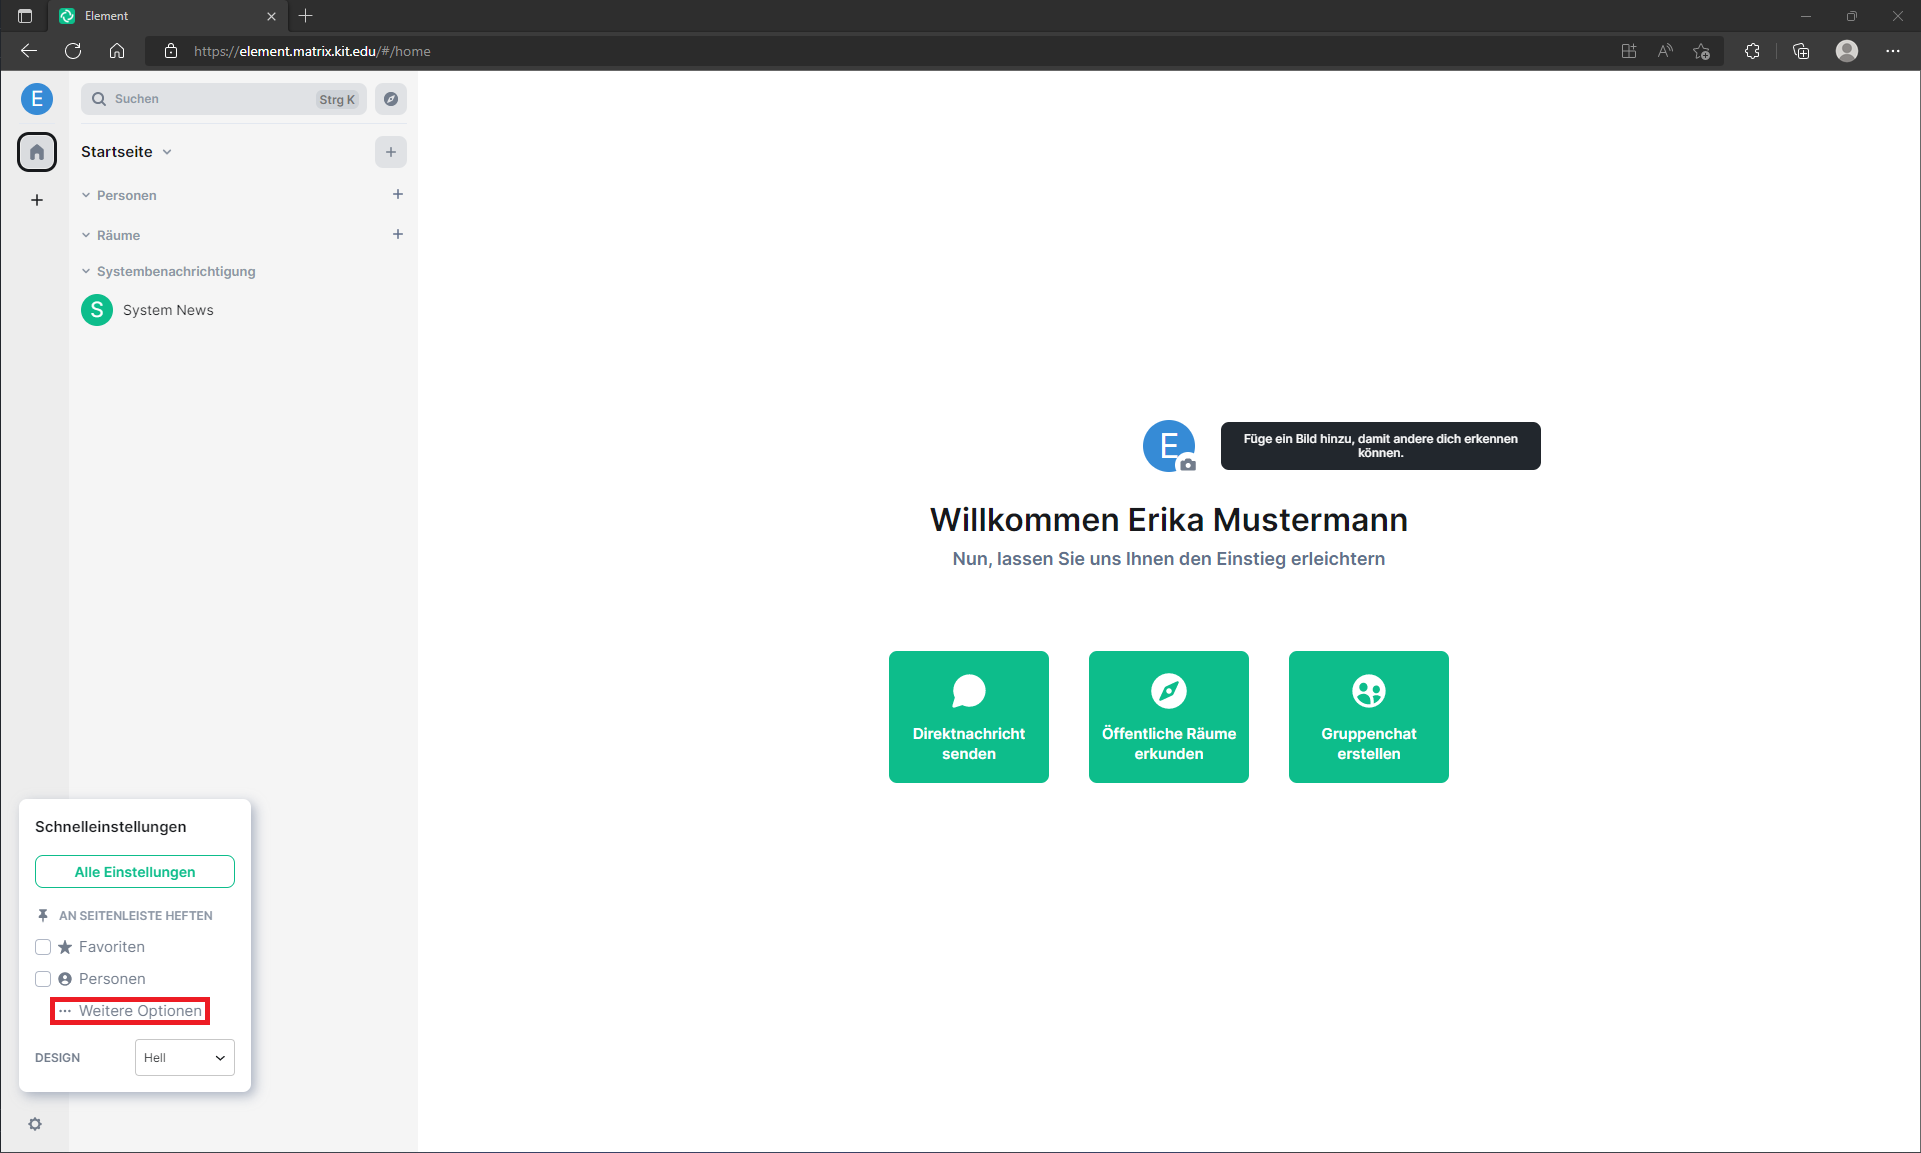Viewport: 1921px width, 1153px height.
Task: Click Weitere Optionen button
Action: point(130,1010)
